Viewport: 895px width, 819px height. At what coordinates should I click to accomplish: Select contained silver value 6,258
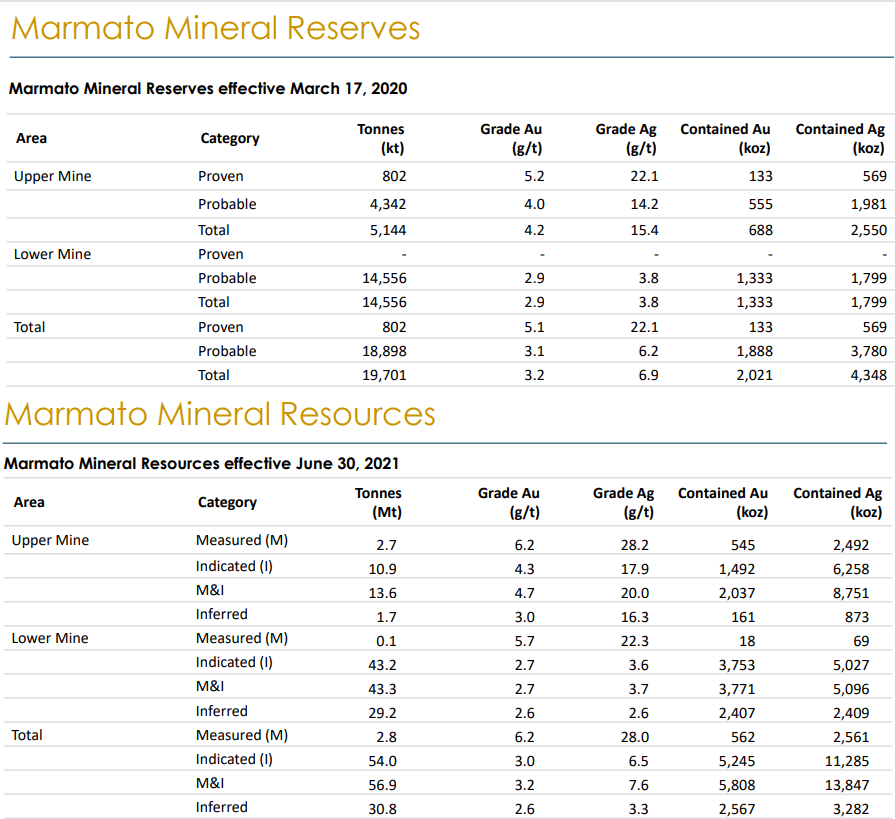pos(851,570)
